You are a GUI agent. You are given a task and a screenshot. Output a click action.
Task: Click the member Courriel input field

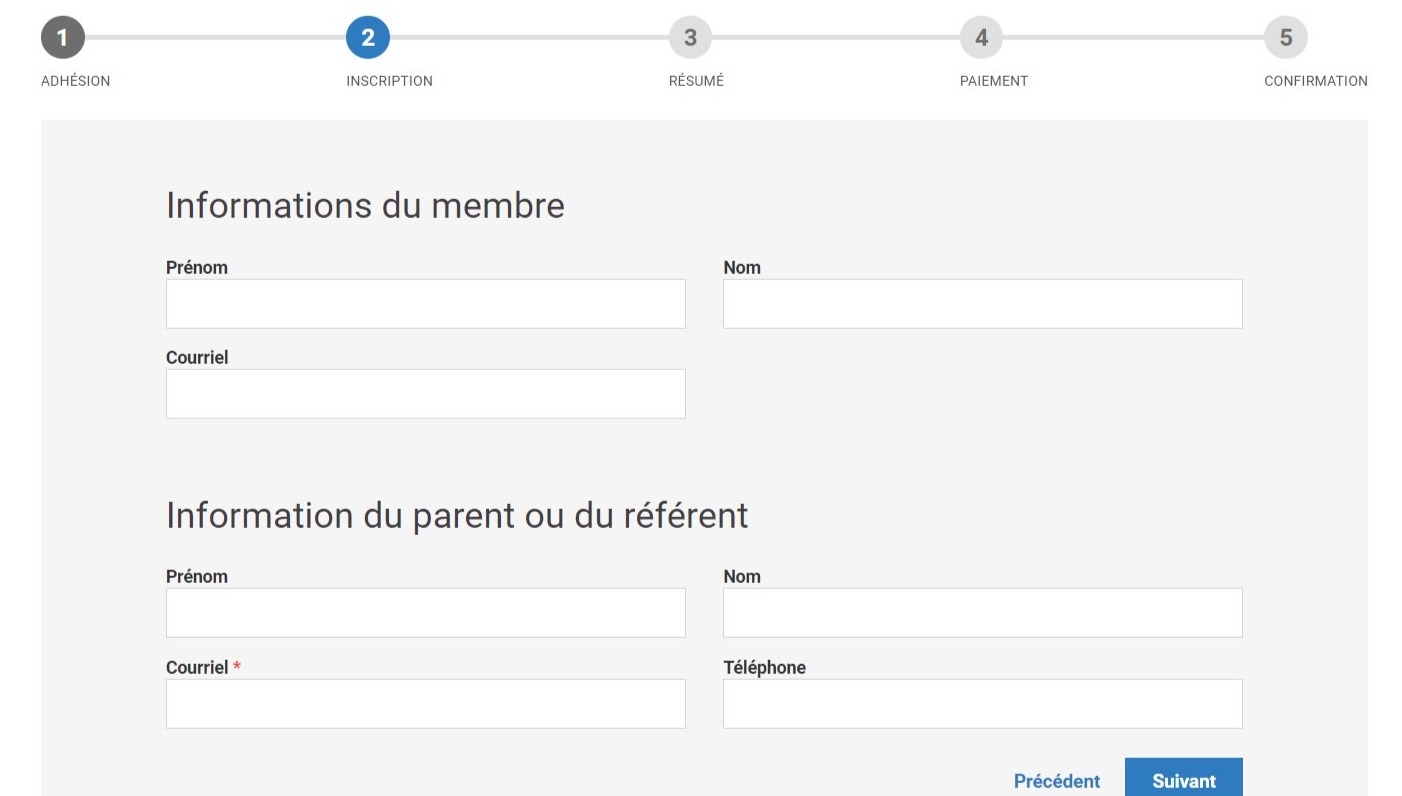(x=425, y=393)
